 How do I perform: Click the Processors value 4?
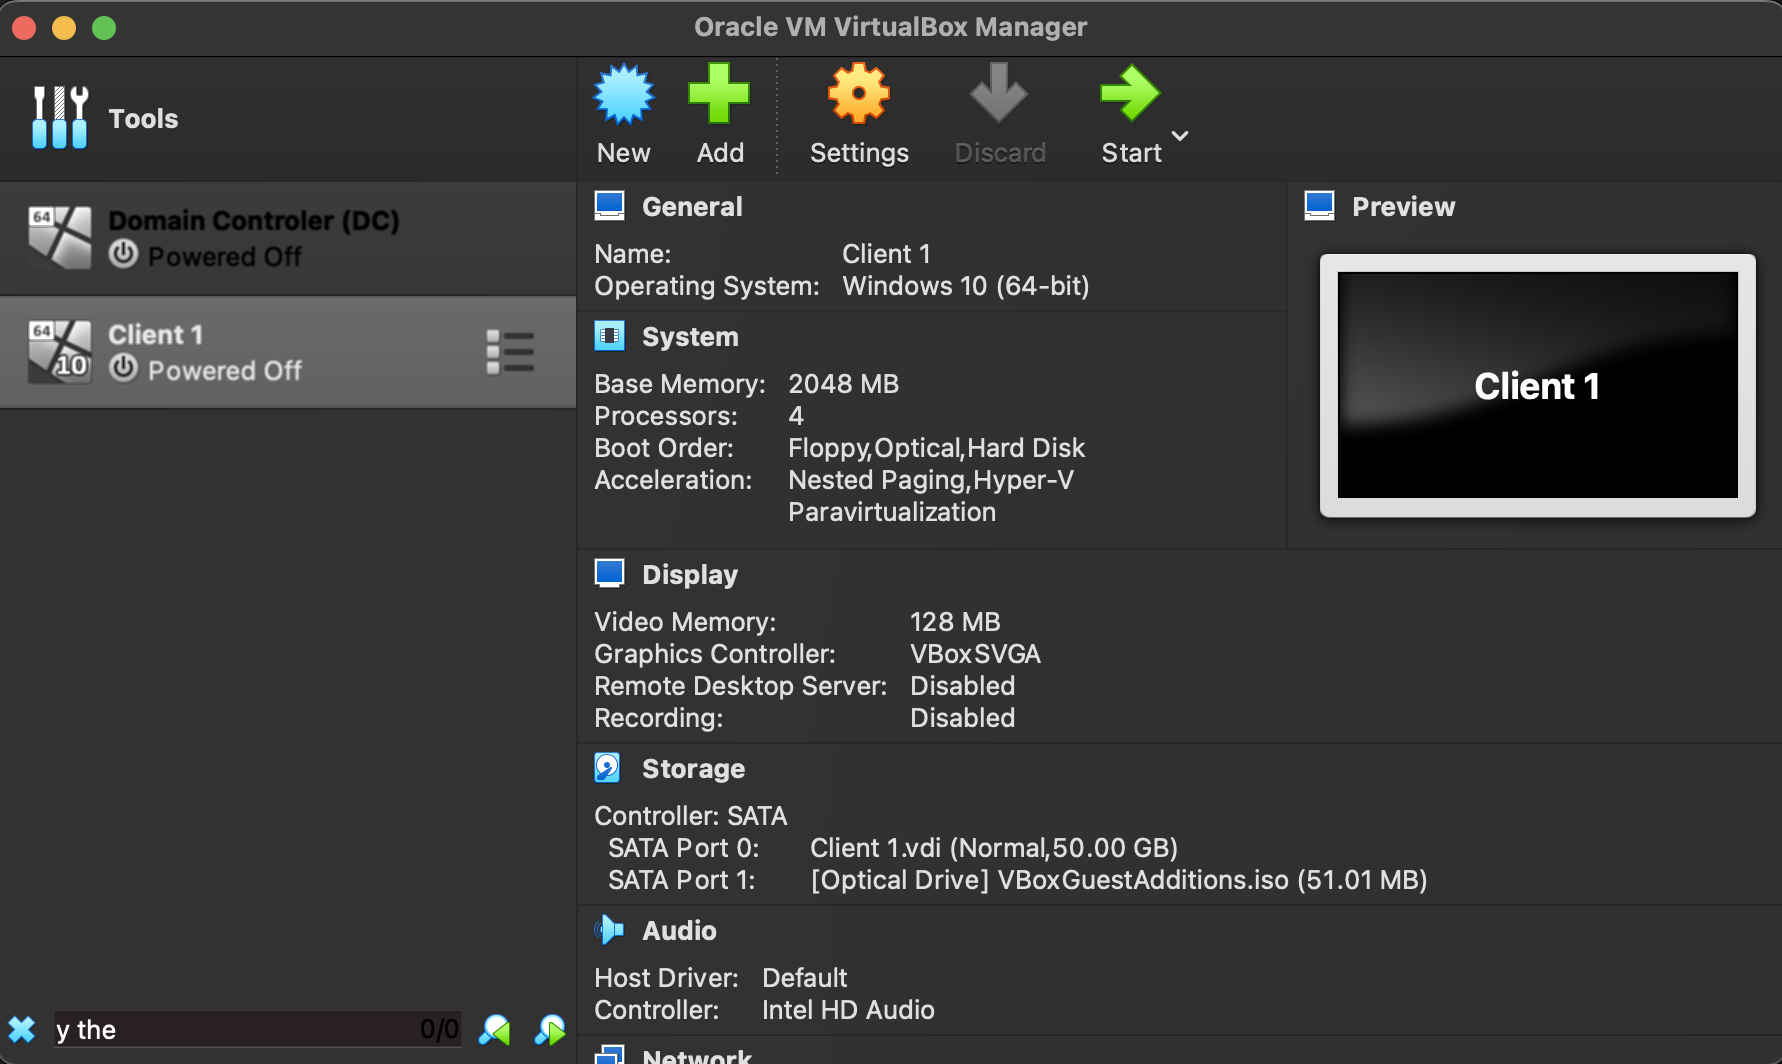point(796,416)
